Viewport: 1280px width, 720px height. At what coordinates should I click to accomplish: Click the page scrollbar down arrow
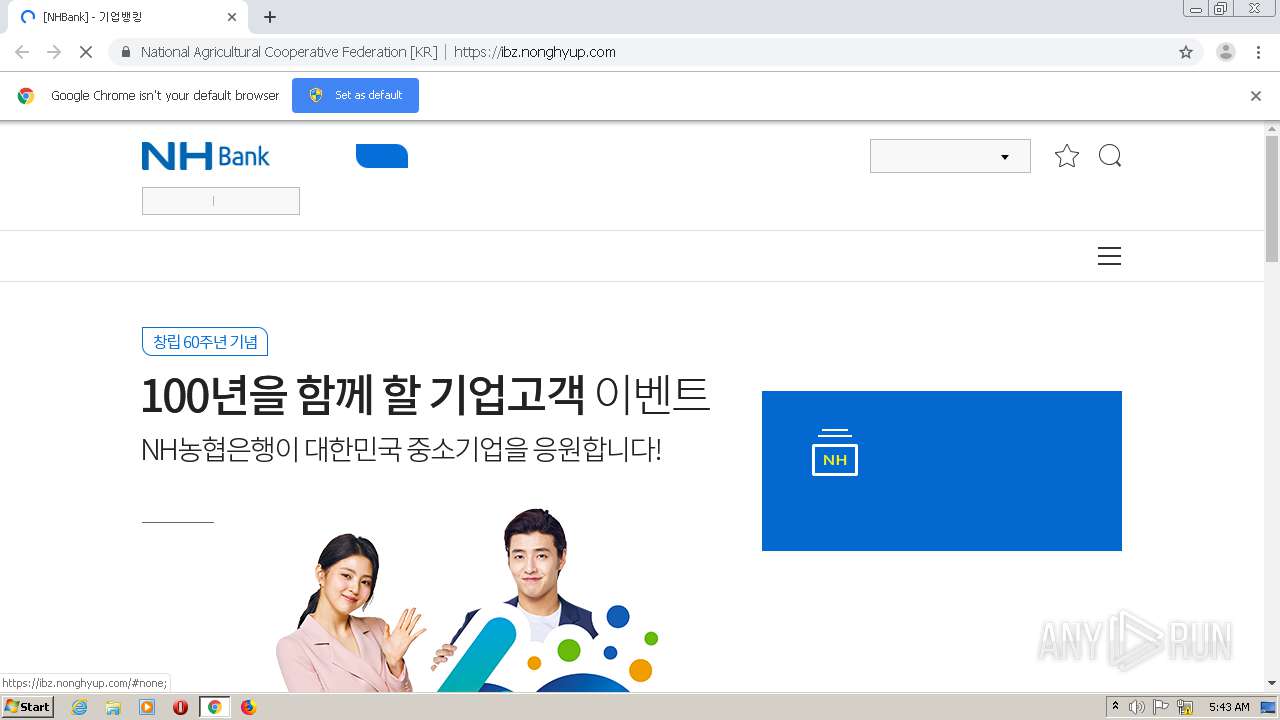click(1272, 684)
